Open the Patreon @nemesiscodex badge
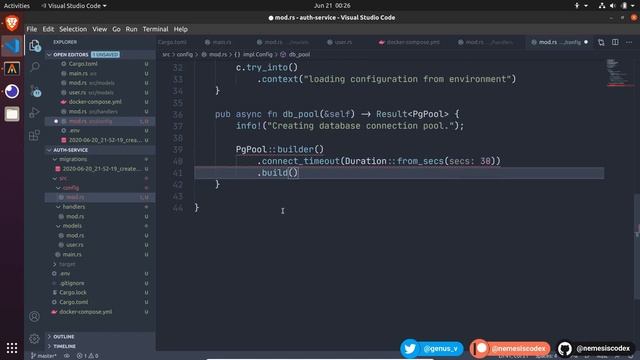 coord(510,349)
